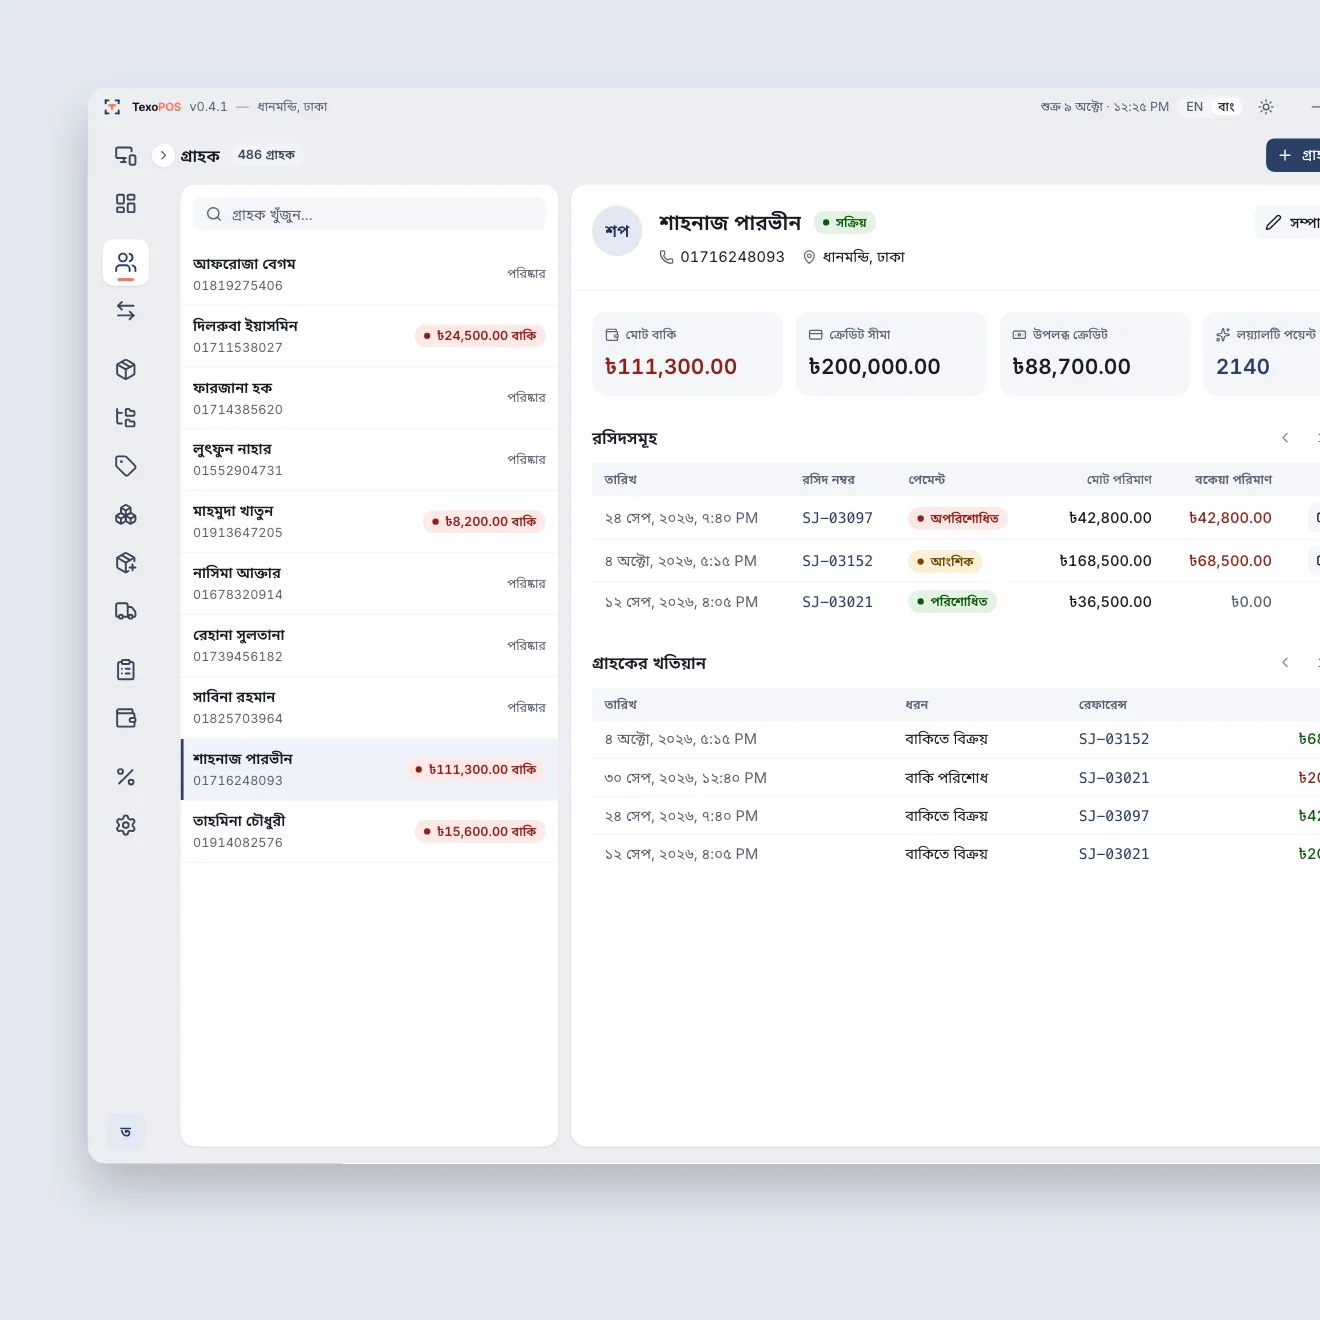This screenshot has width=1320, height=1320.
Task: Click the user avatar 'ত' at sidebar bottom
Action: point(126,1132)
